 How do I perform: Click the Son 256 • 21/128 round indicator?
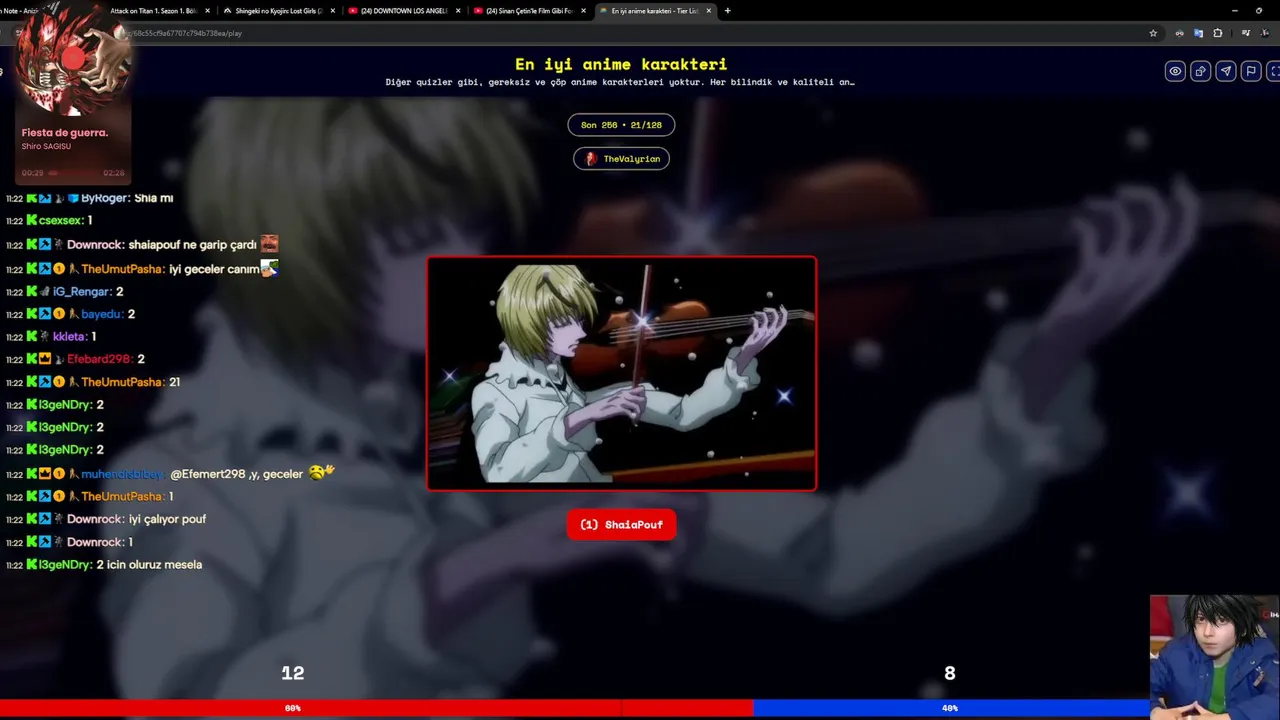(x=621, y=125)
